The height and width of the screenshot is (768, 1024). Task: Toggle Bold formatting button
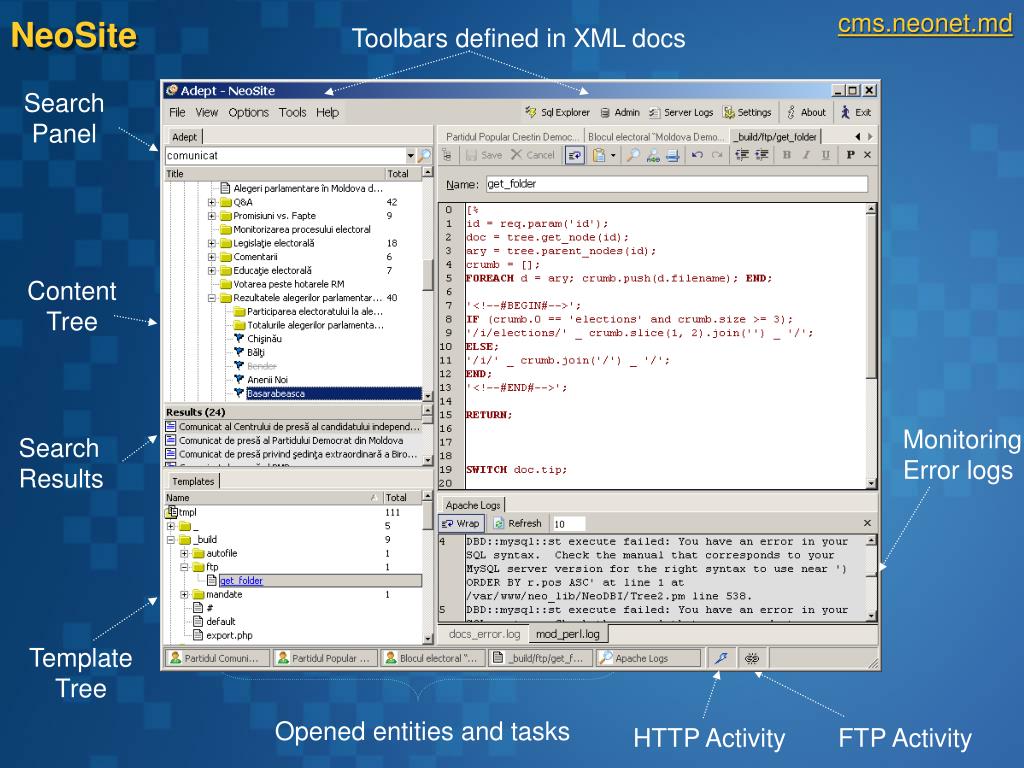pos(787,155)
